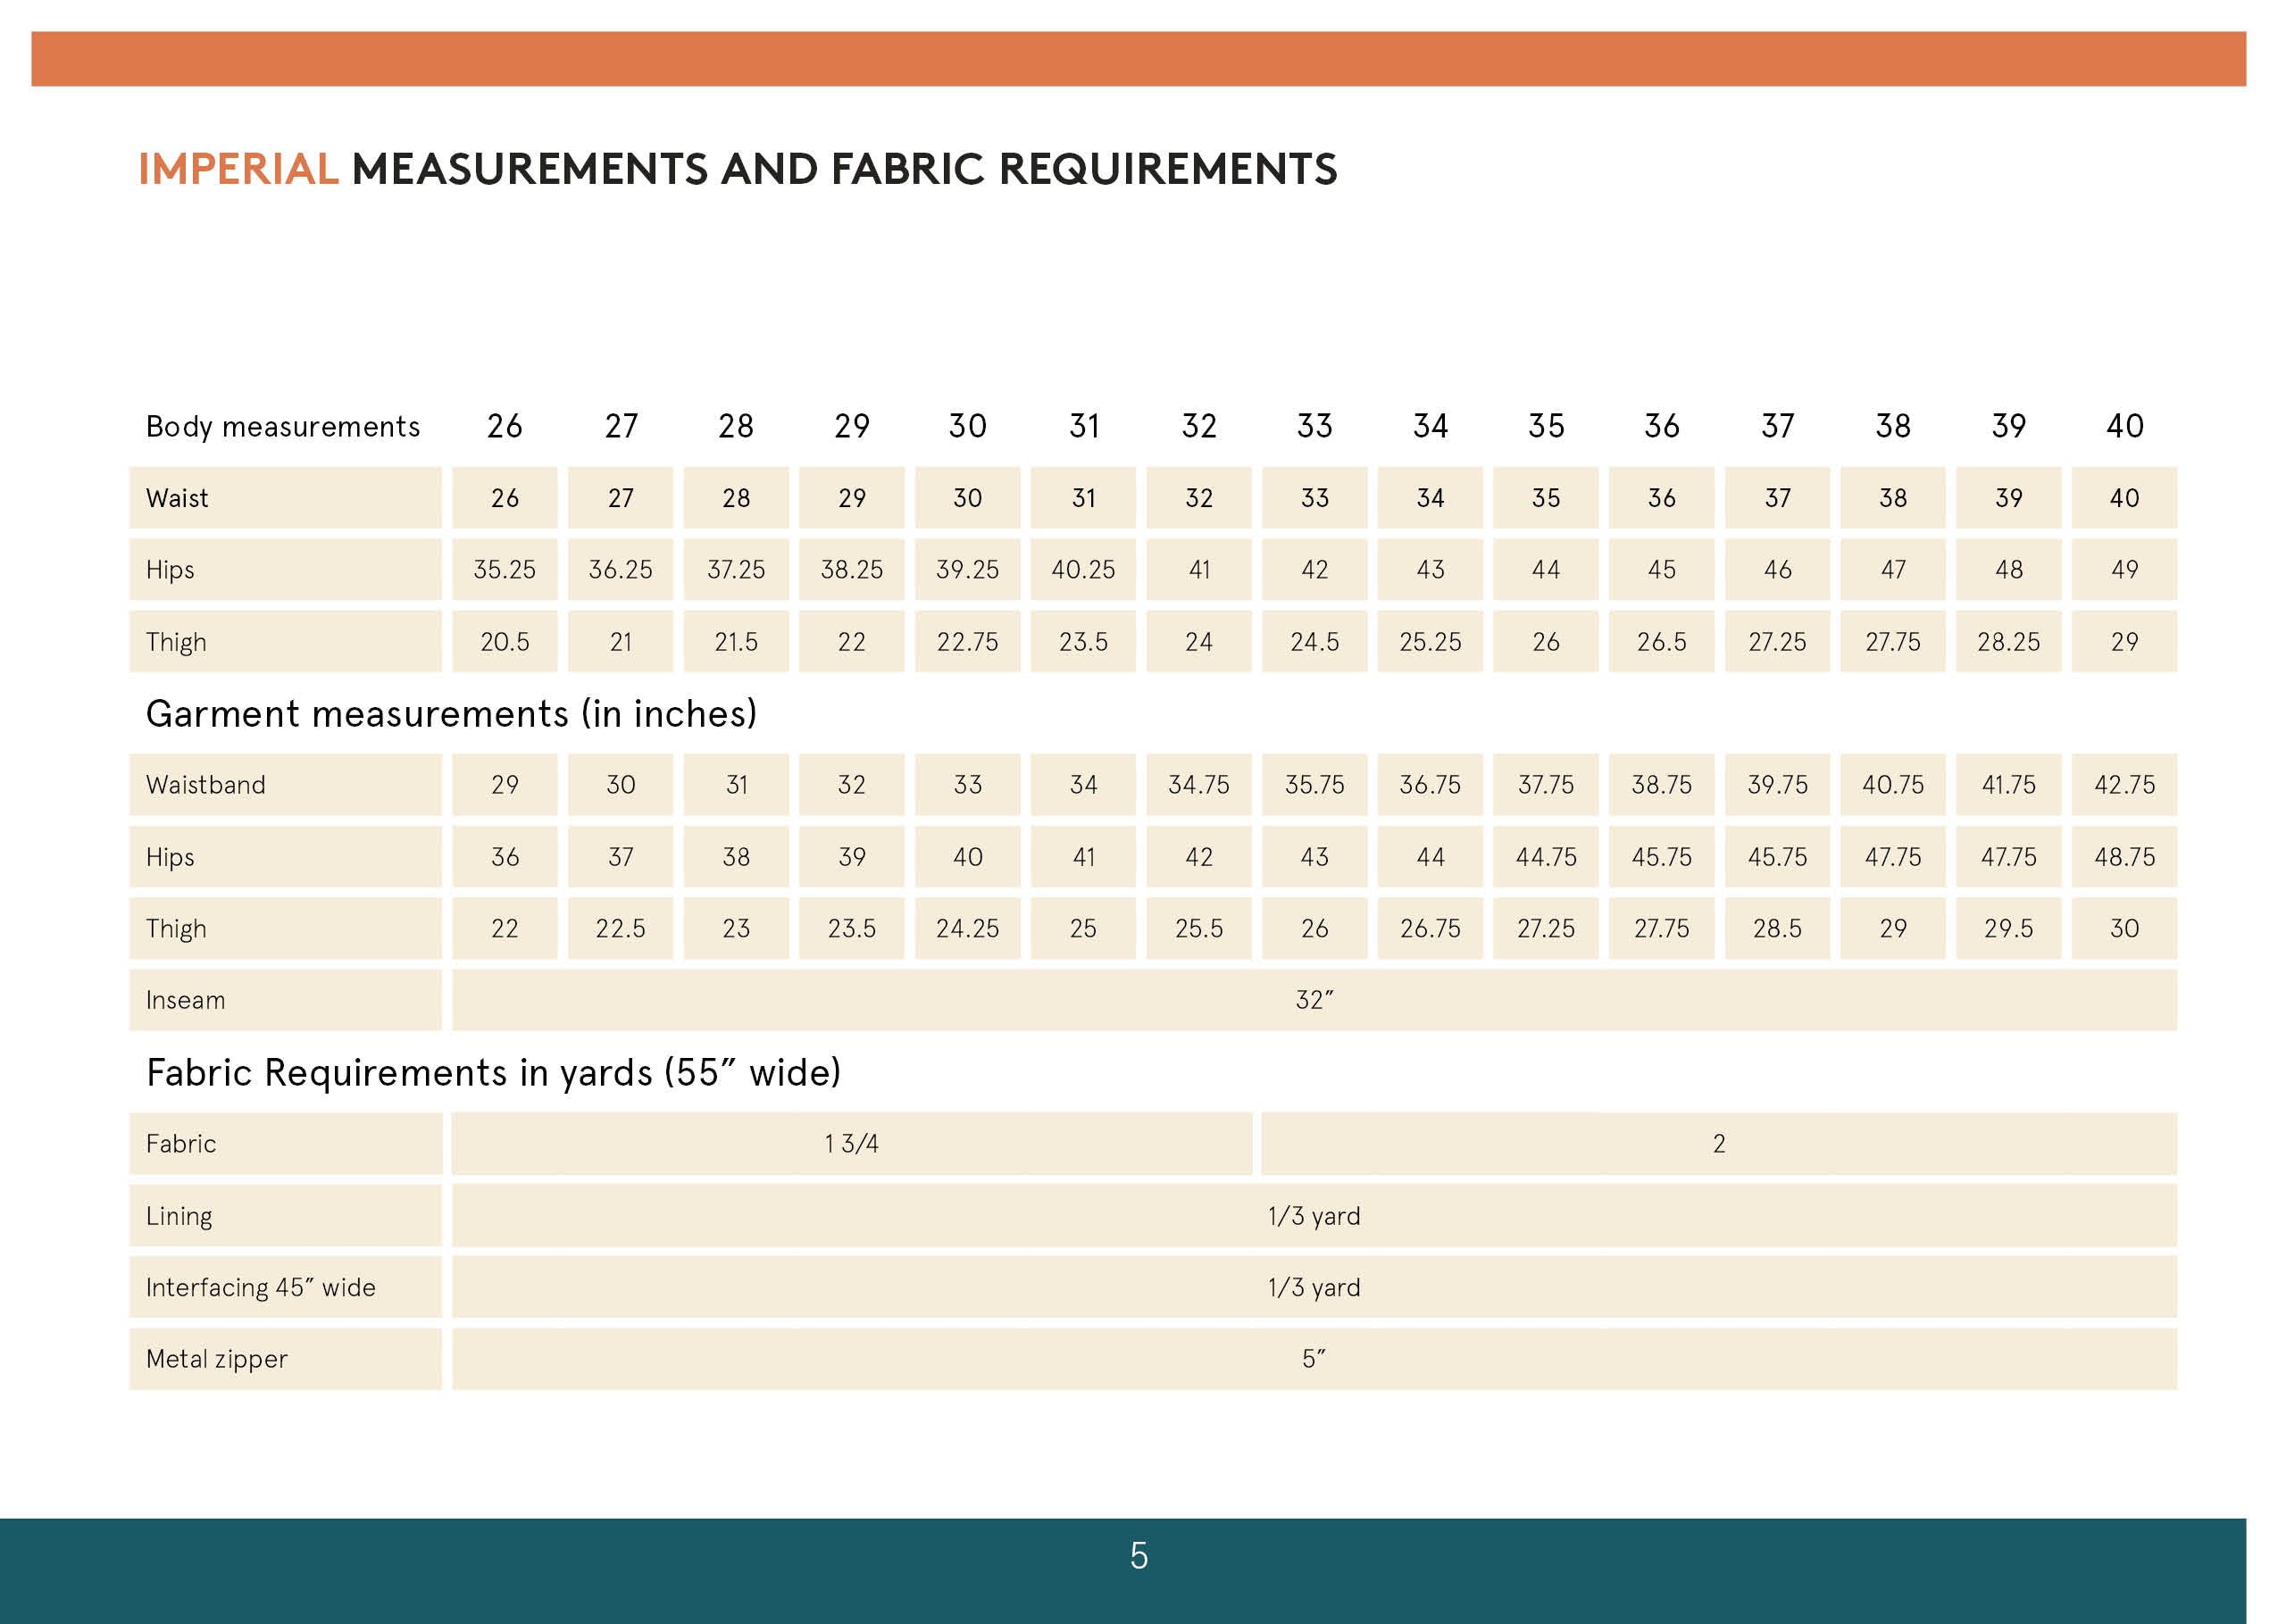Viewport: 2278px width, 1624px height.
Task: Click waistband value 42.75
Action: coord(2124,785)
